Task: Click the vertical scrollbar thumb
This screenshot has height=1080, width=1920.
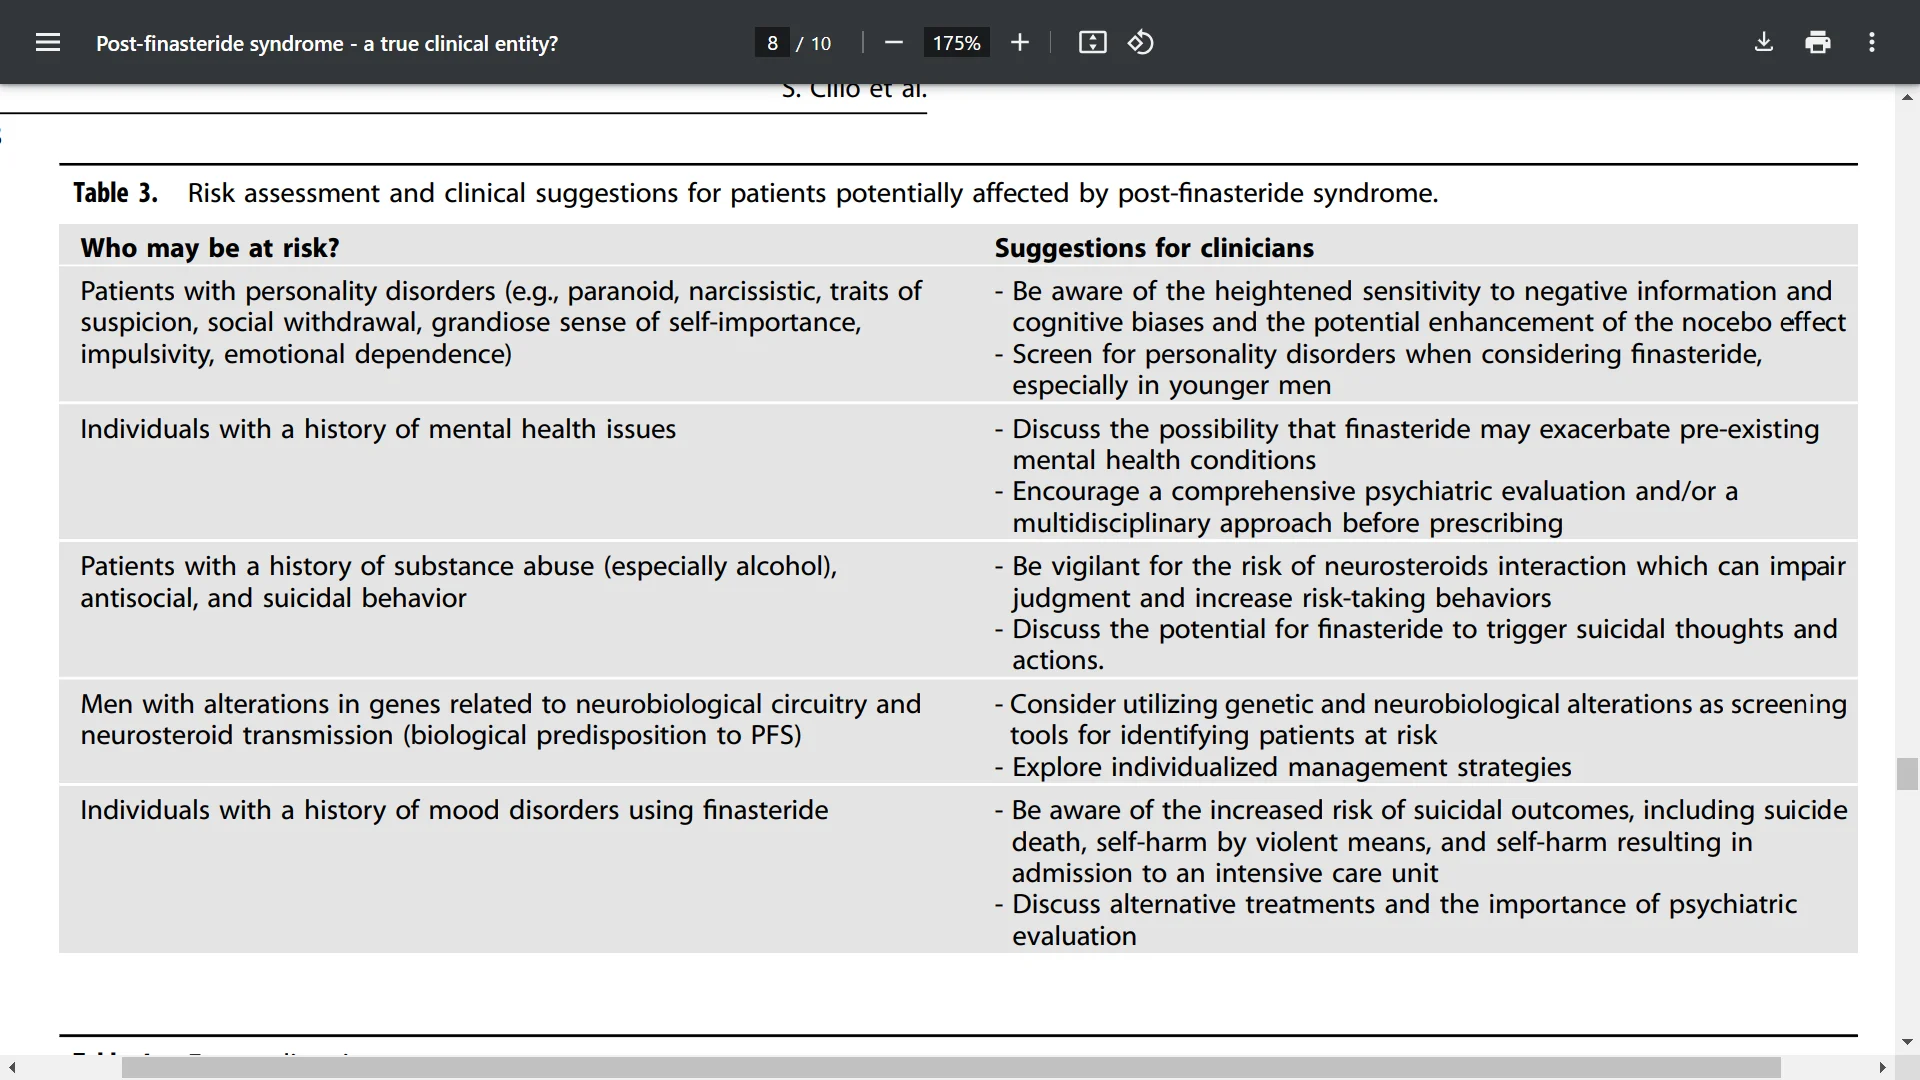Action: [x=1907, y=774]
